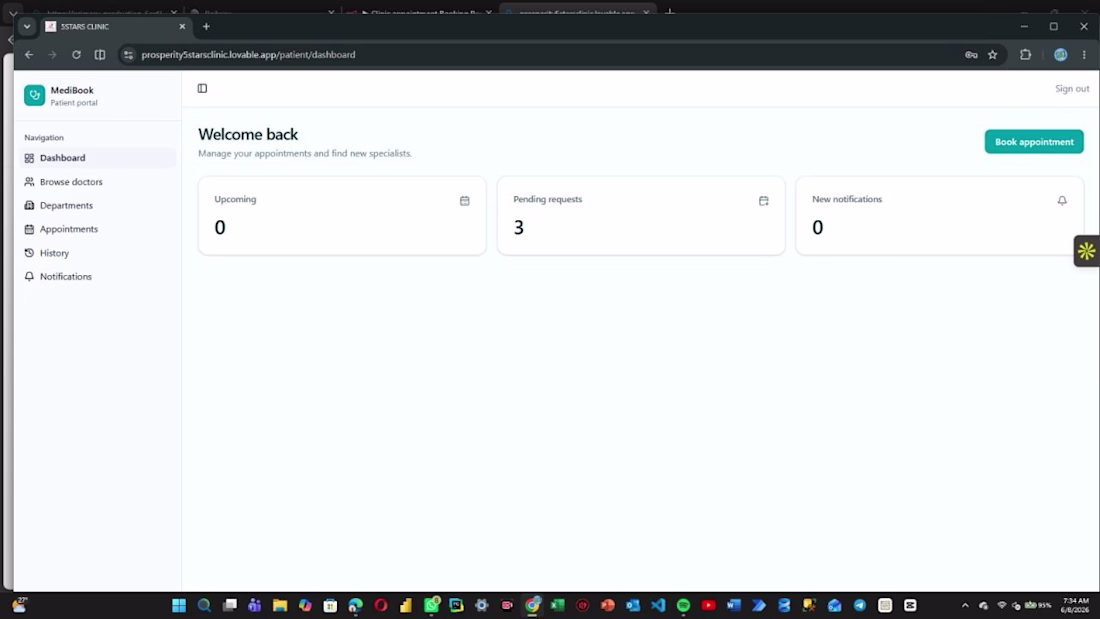Open Spotify from taskbar
1100x619 pixels.
point(683,605)
